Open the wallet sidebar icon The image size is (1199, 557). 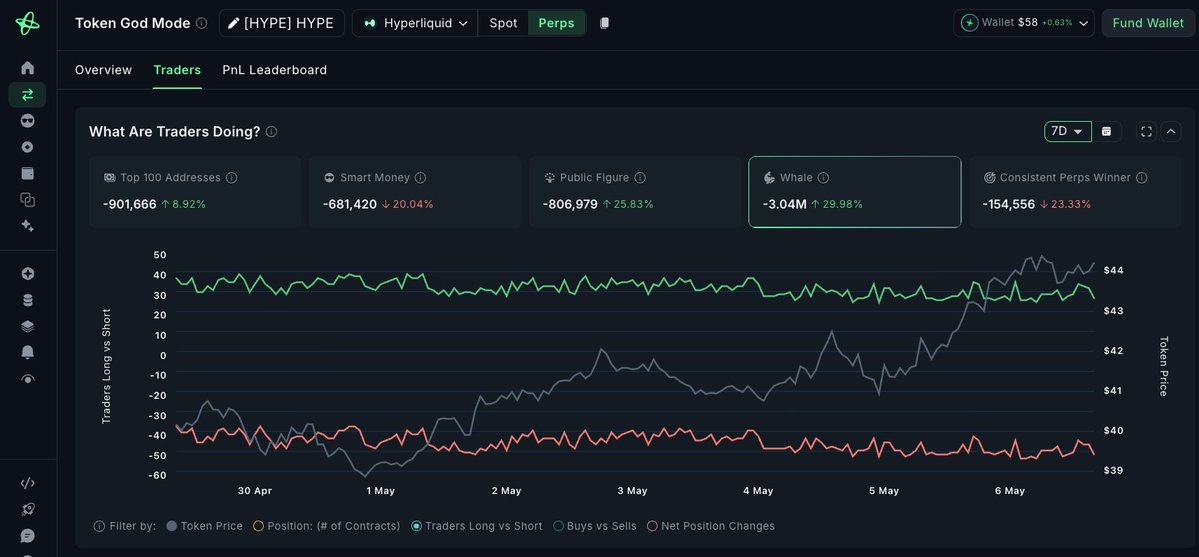[28, 173]
